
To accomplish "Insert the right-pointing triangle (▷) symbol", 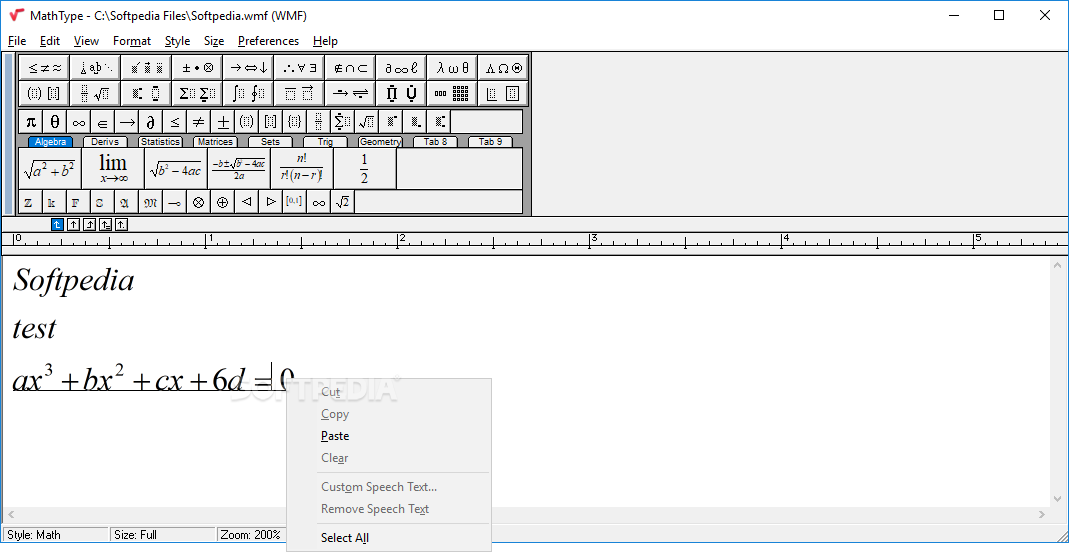I will point(271,202).
